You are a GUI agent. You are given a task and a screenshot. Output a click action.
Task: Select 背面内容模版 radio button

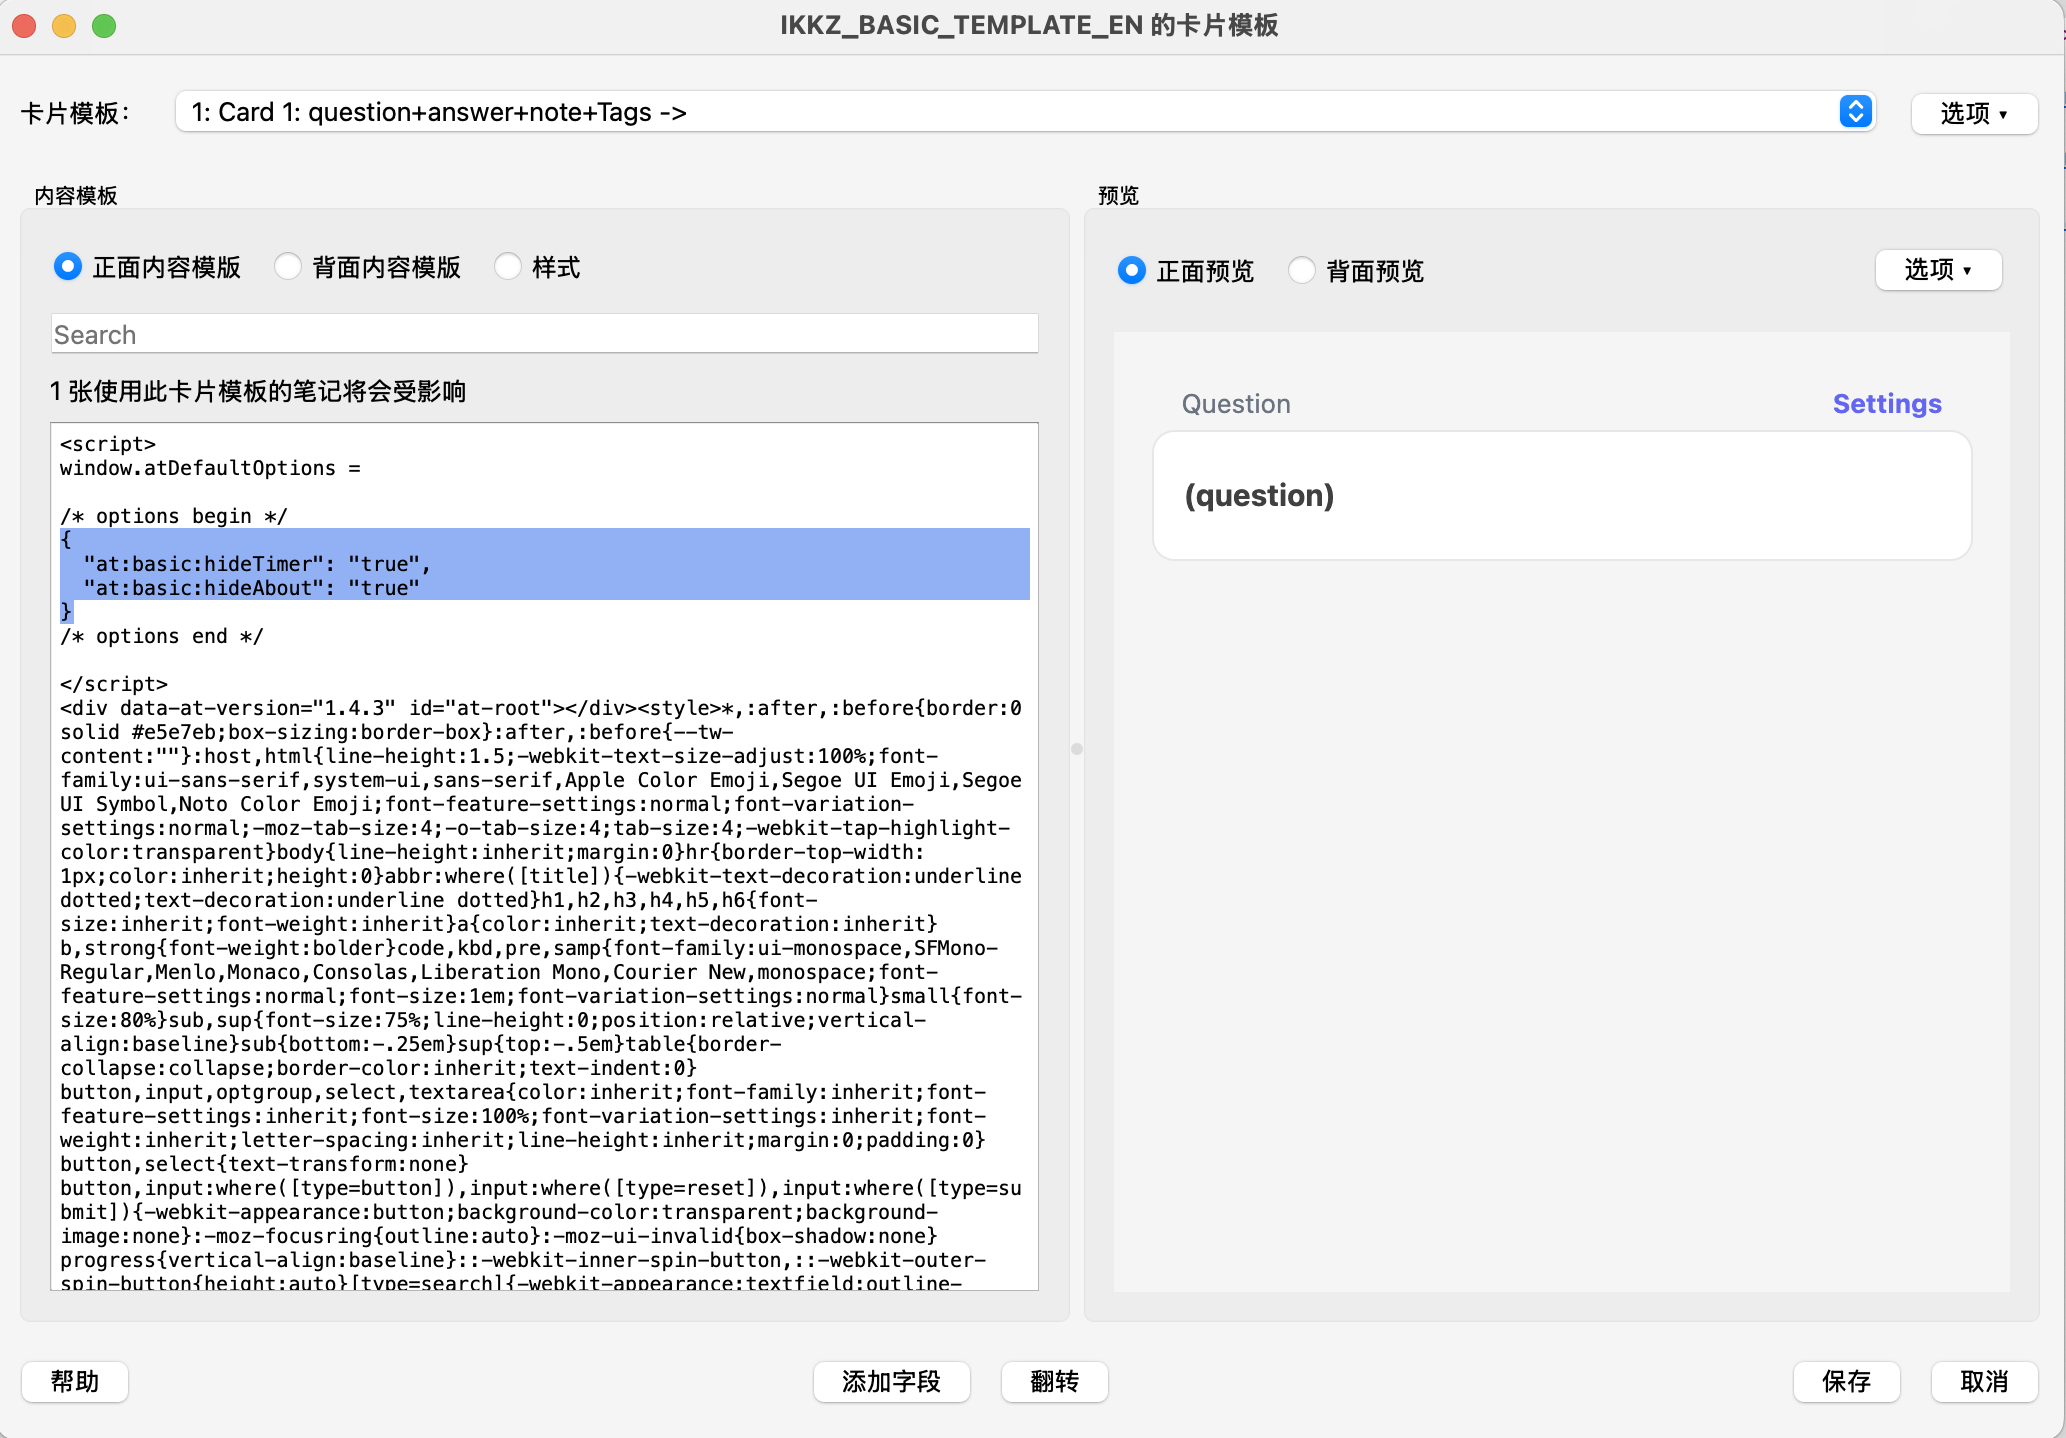[x=288, y=267]
